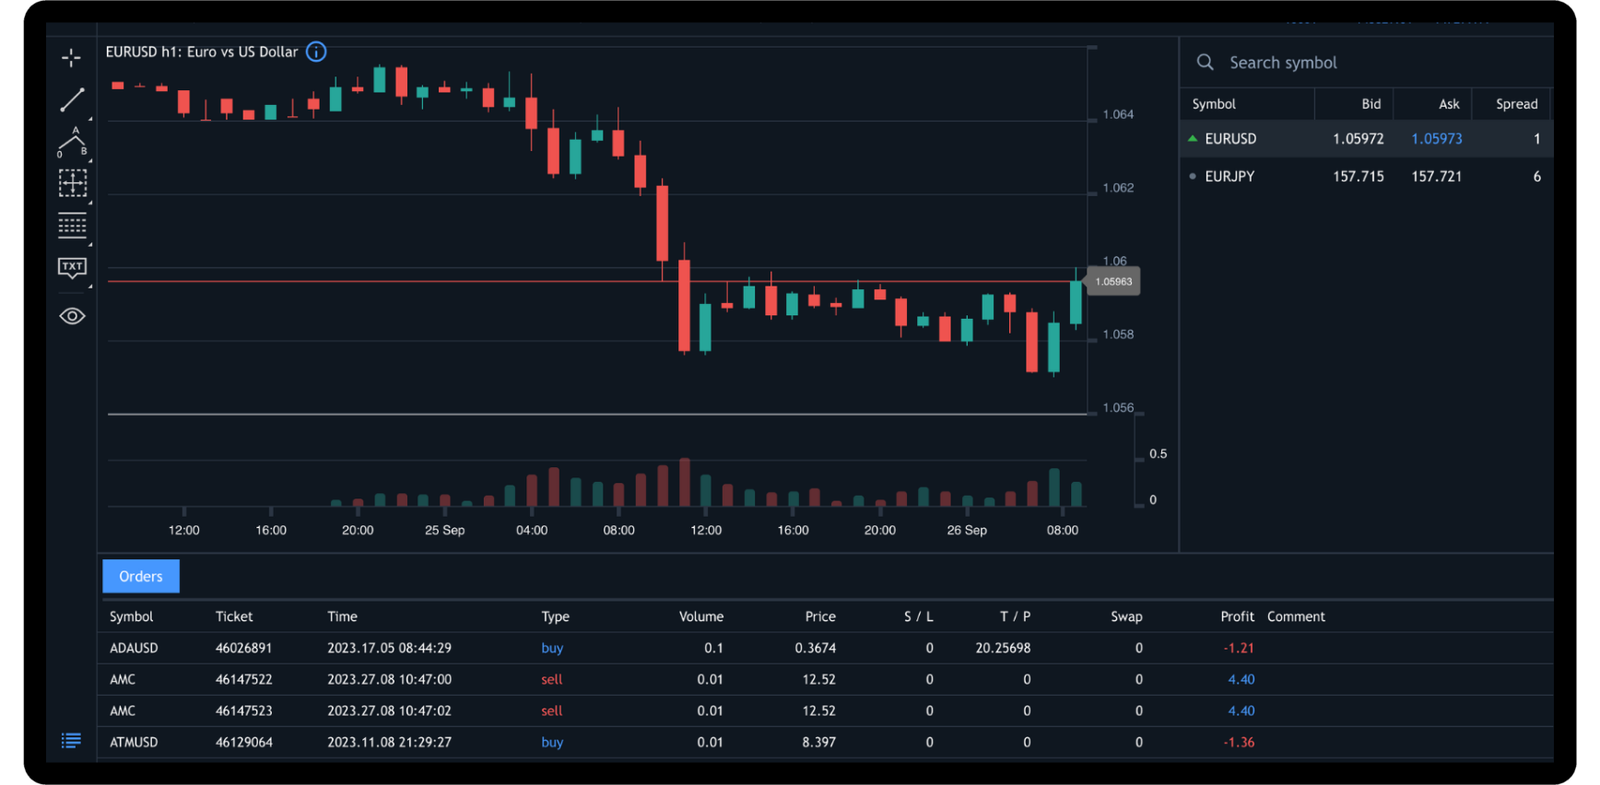Activate the dashed-box measure tool
The image size is (1600, 785).
tap(72, 183)
